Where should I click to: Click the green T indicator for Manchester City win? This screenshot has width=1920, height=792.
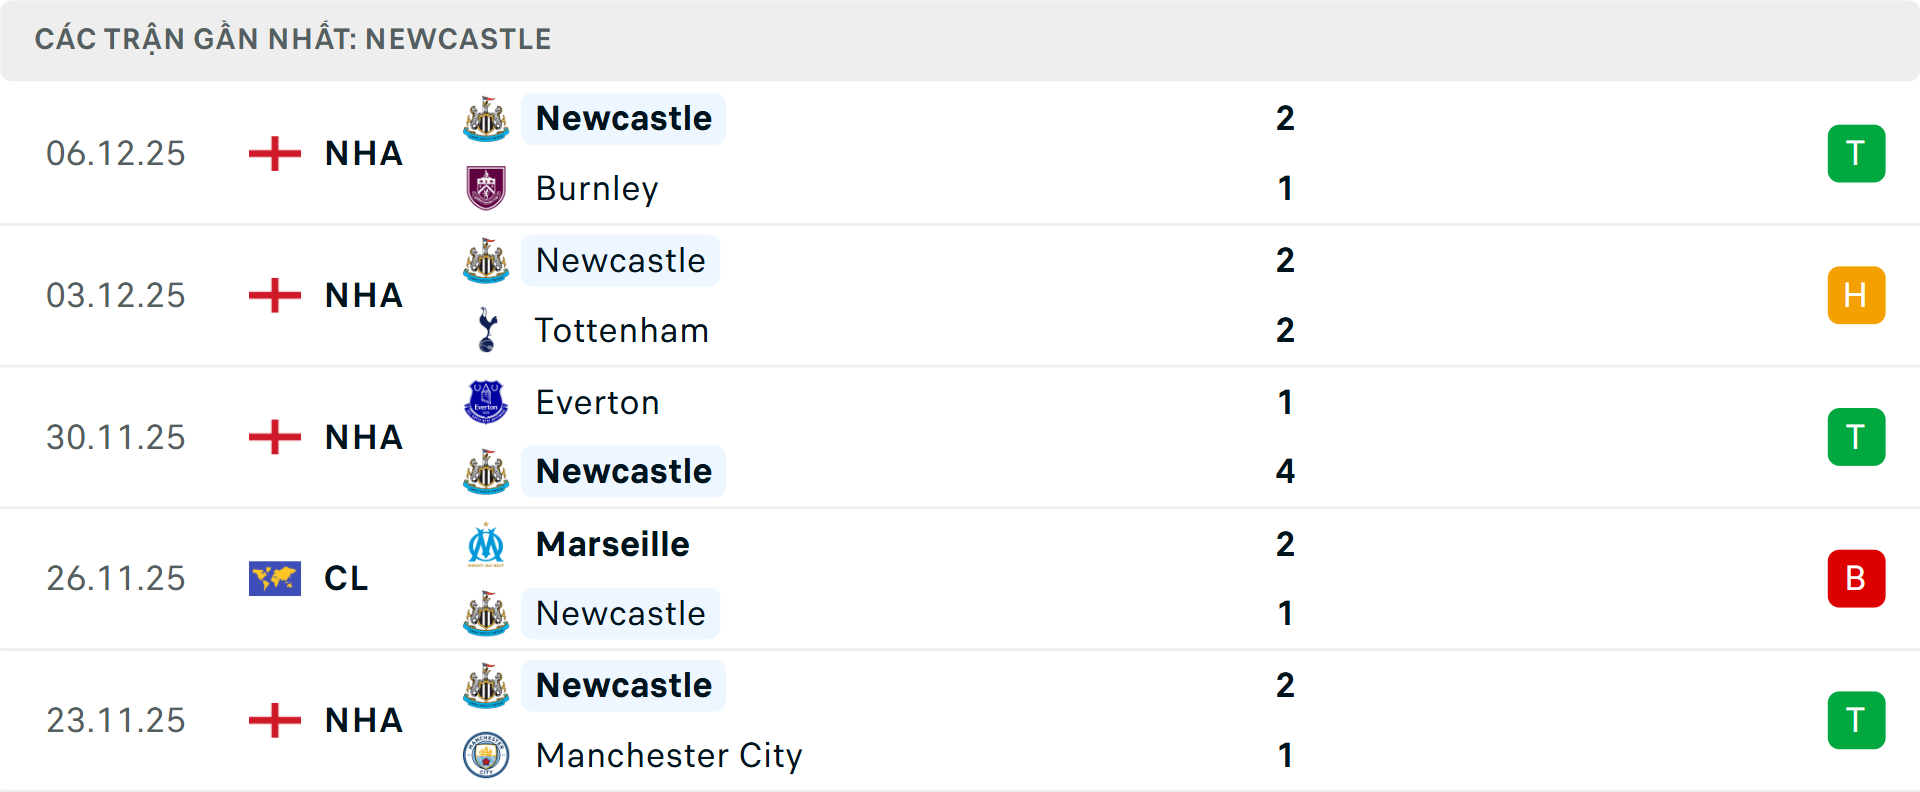click(x=1857, y=720)
